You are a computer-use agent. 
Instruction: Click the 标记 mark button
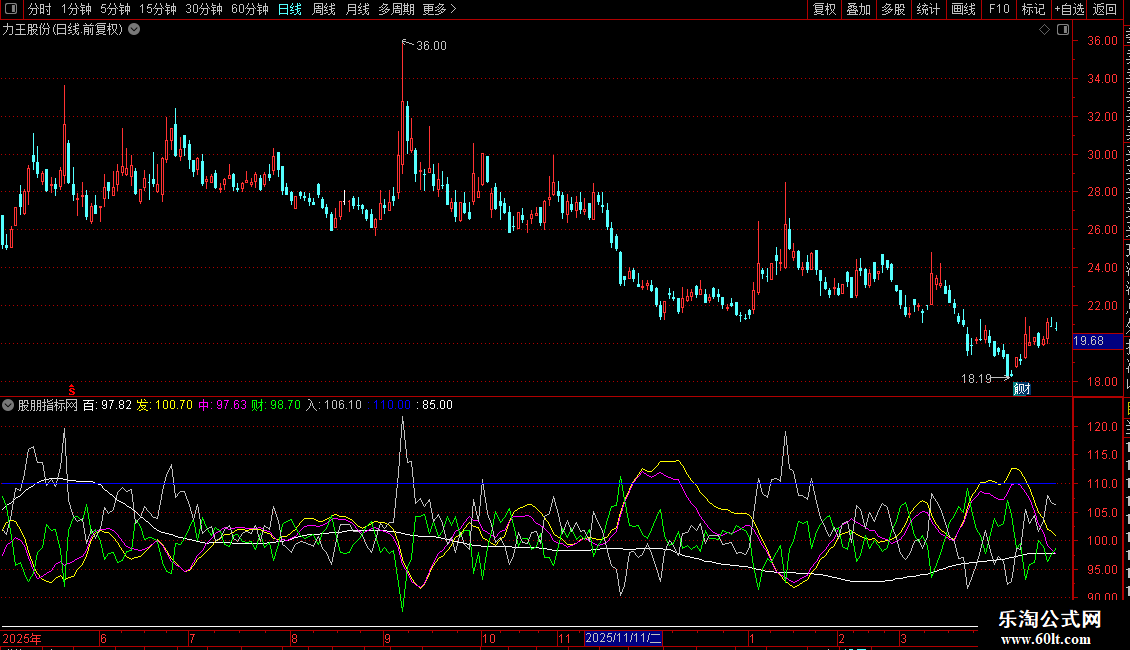pyautogui.click(x=1033, y=9)
